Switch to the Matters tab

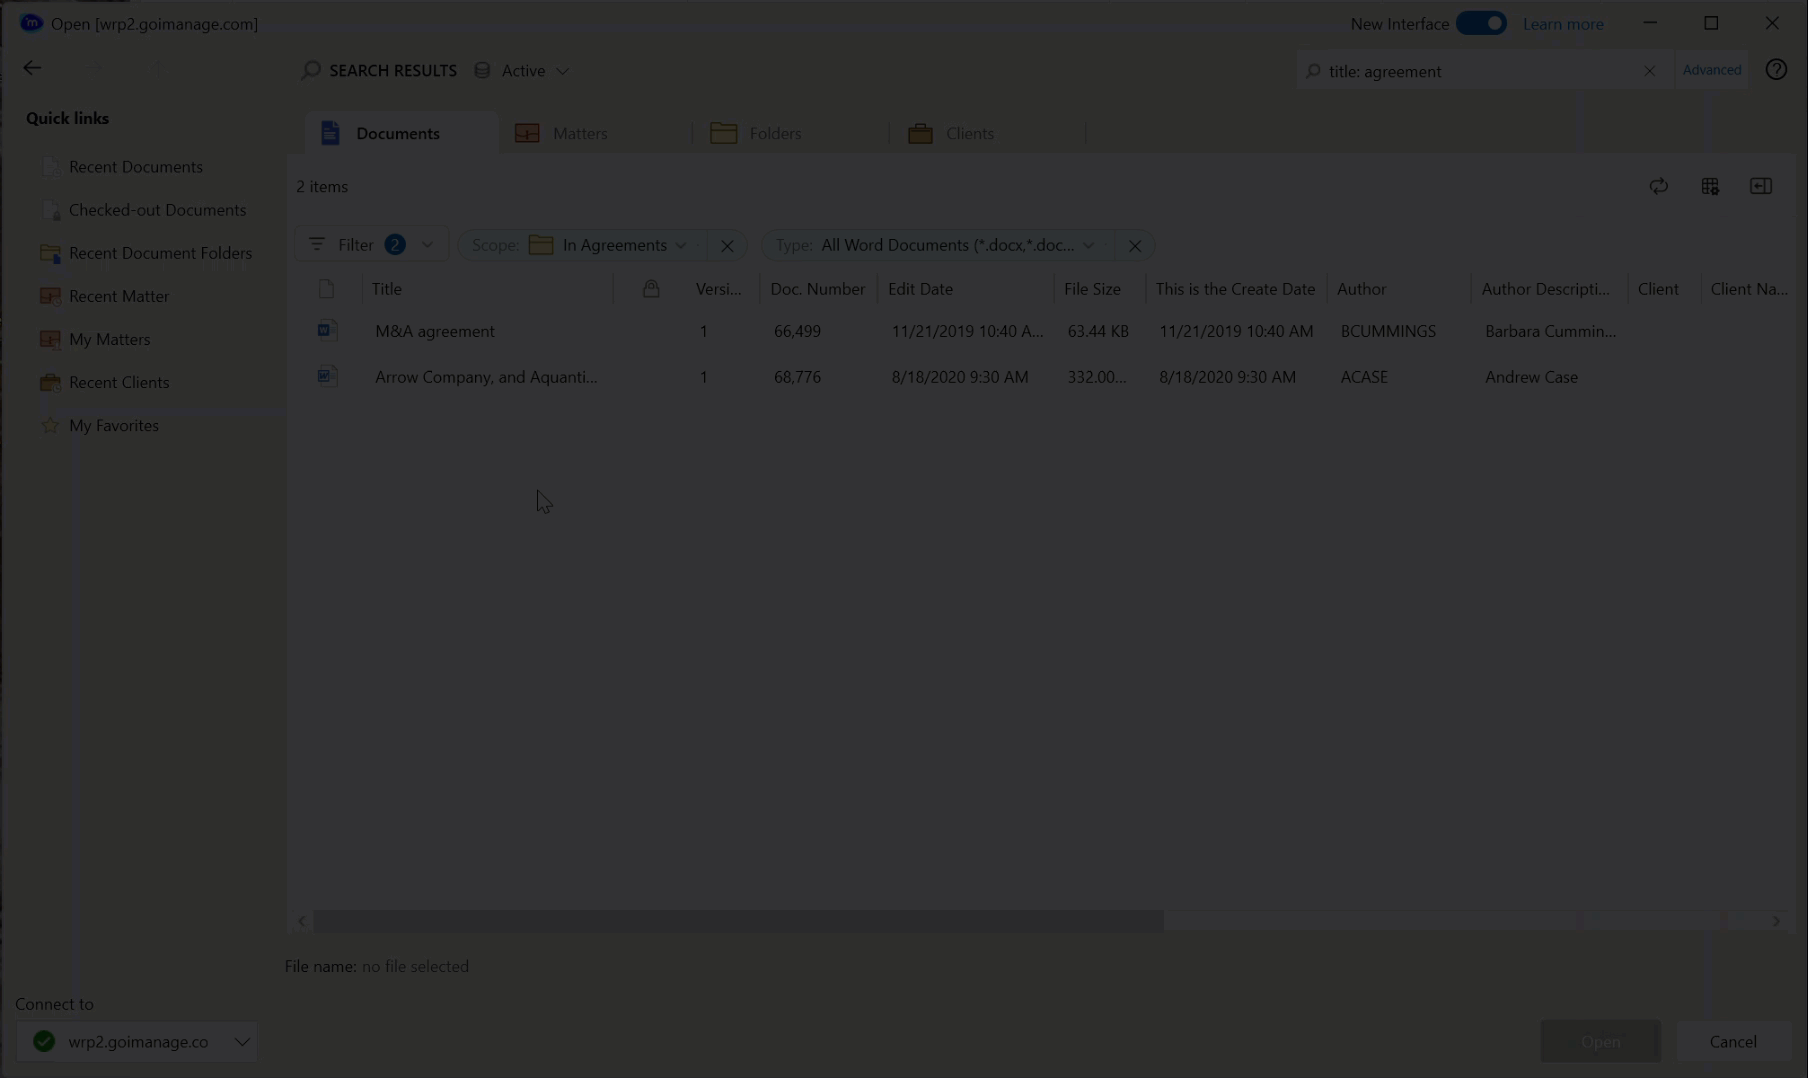pyautogui.click(x=579, y=133)
